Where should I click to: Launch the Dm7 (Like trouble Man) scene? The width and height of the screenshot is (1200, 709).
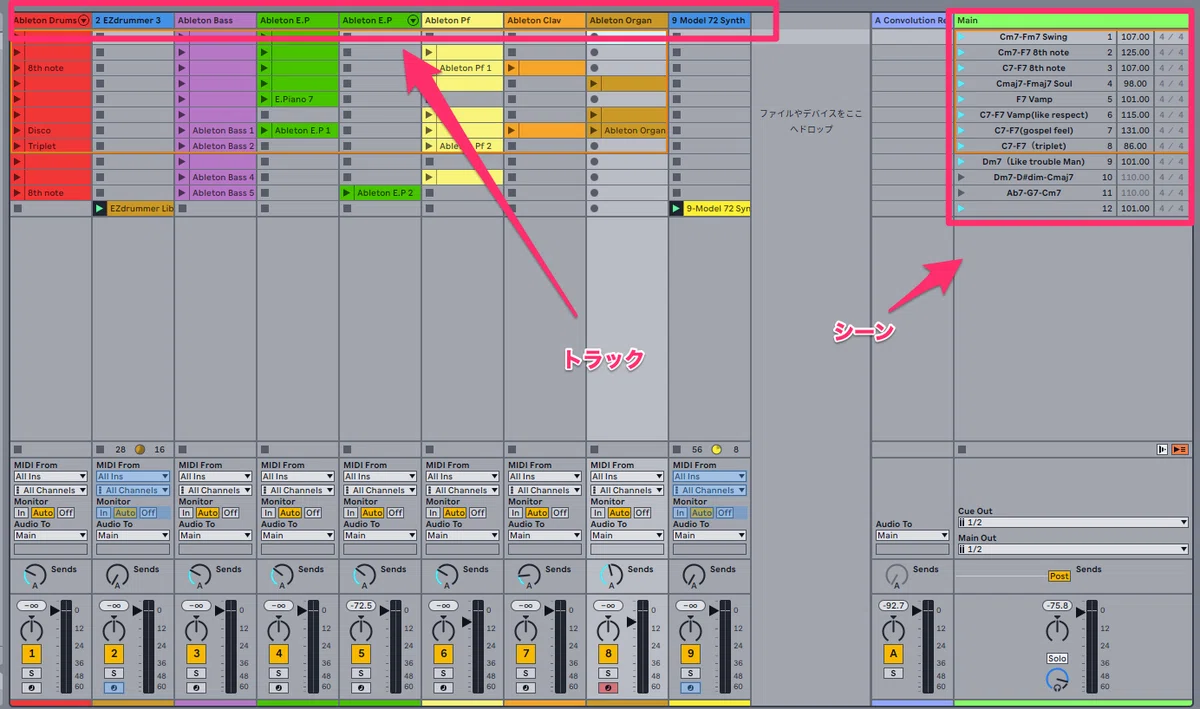(961, 161)
